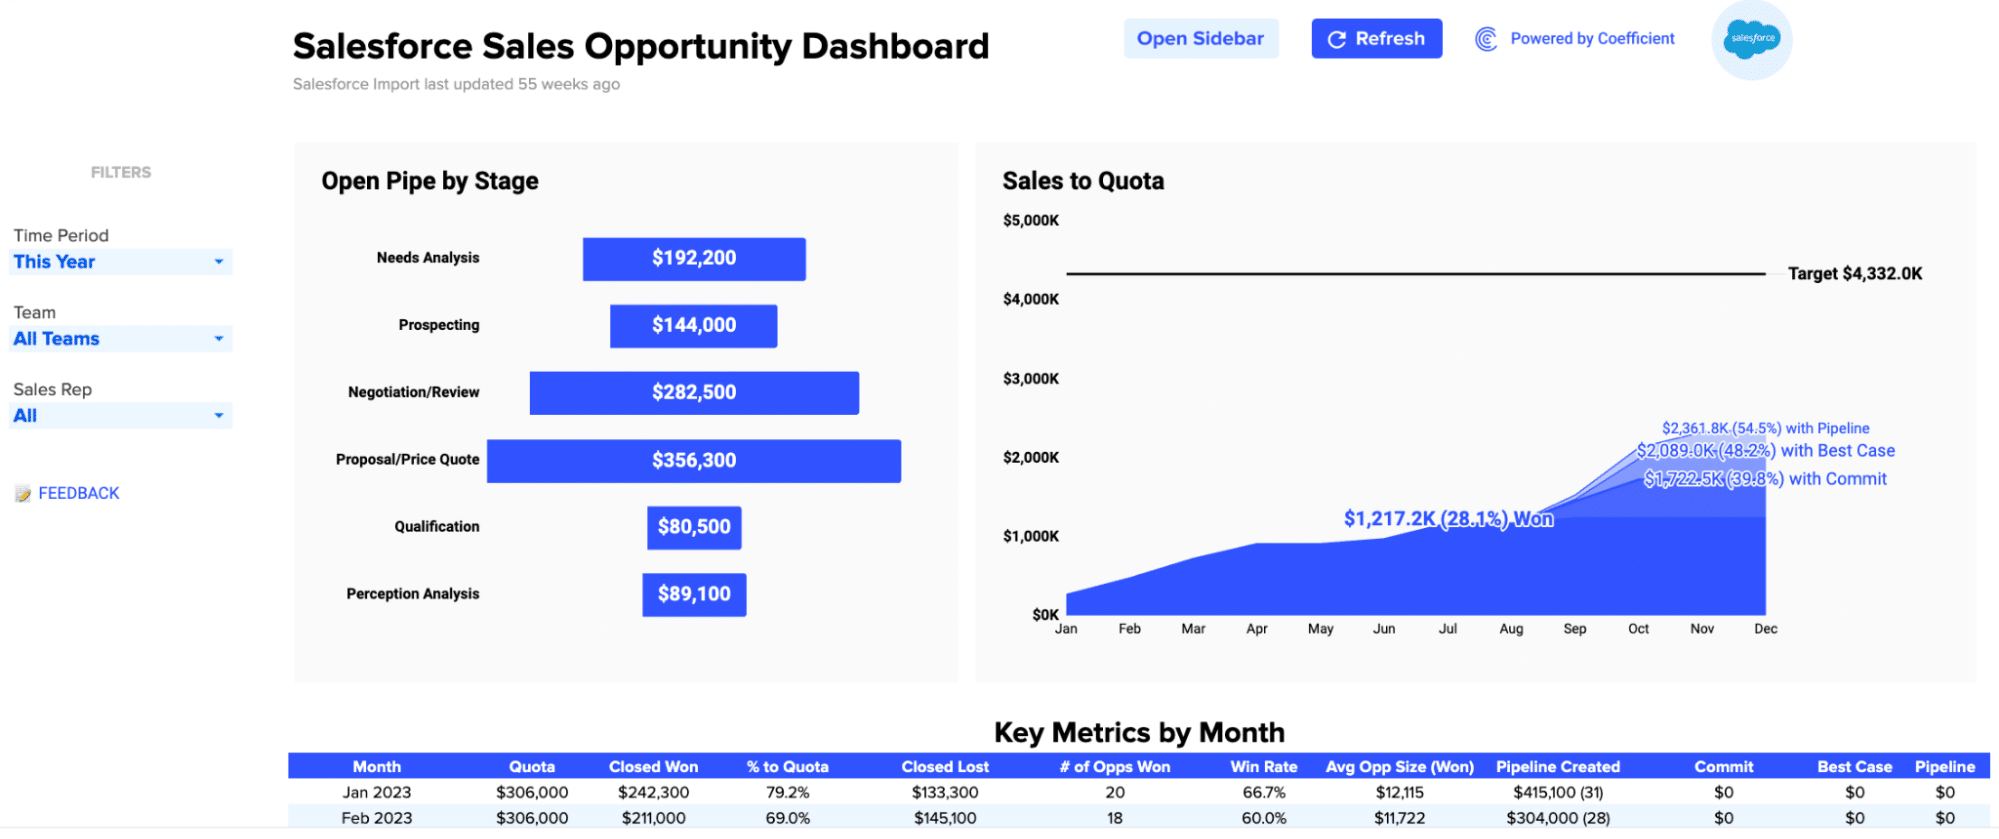The height and width of the screenshot is (839, 1999).
Task: Click the Negotiation/Review $282,500 bar
Action: (694, 393)
